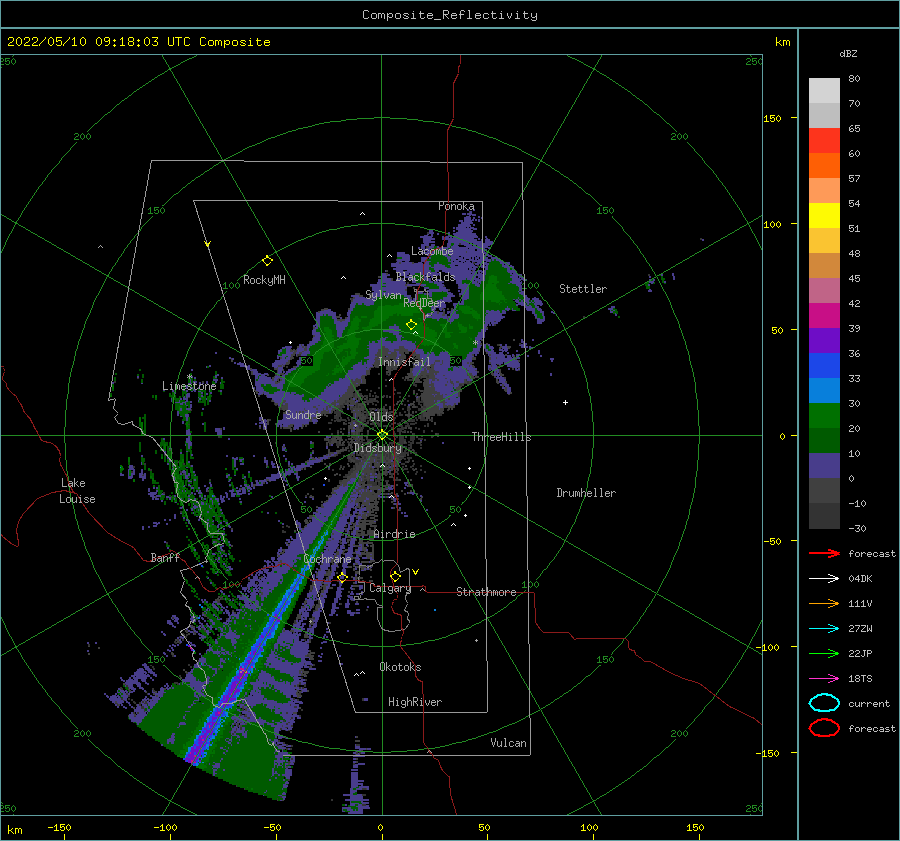Click the Strathmore map label

[x=486, y=592]
